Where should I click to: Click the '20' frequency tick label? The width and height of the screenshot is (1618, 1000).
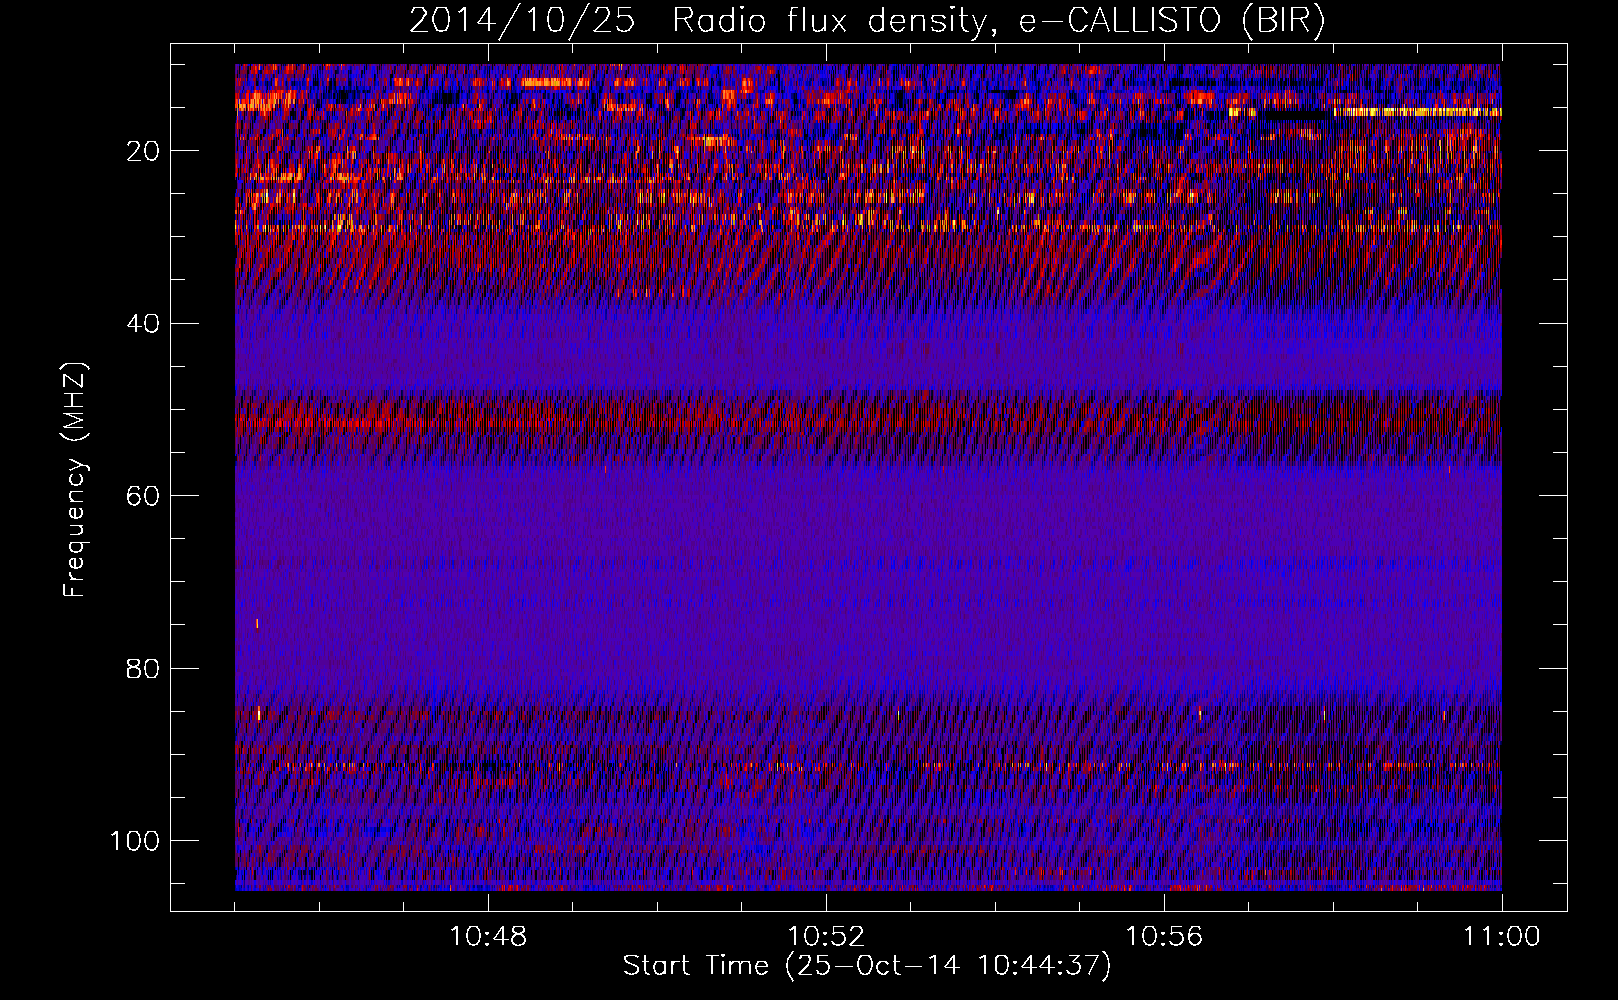(x=144, y=151)
